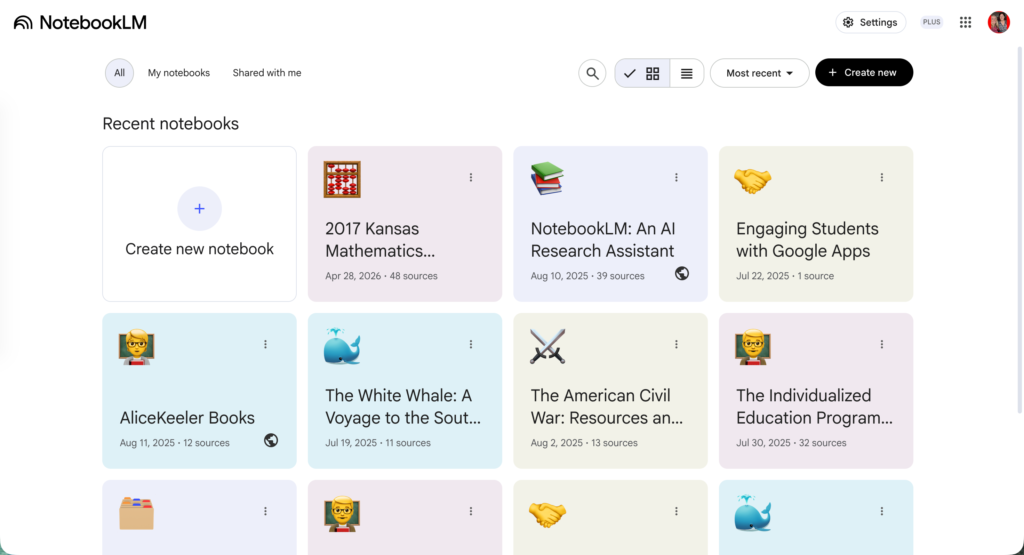Click the plus circle in Create new notebook card

pyautogui.click(x=199, y=208)
